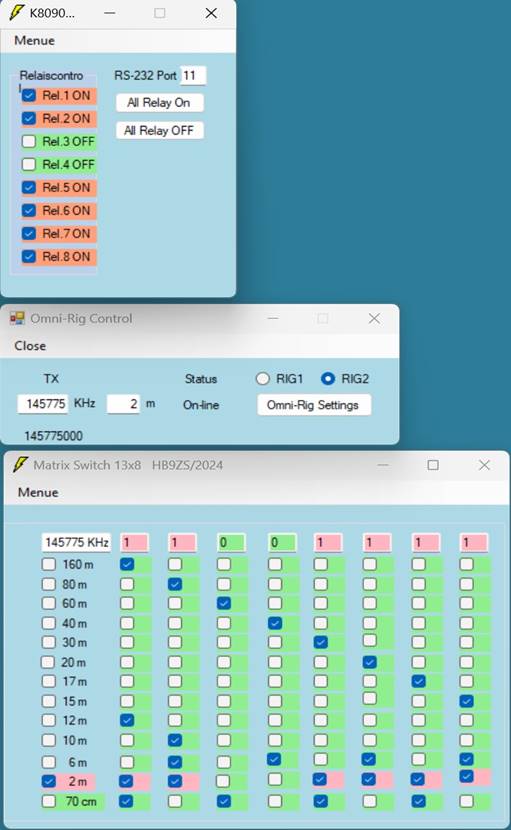Close the Omni-Rig Control window
The image size is (511, 830).
coord(374,318)
